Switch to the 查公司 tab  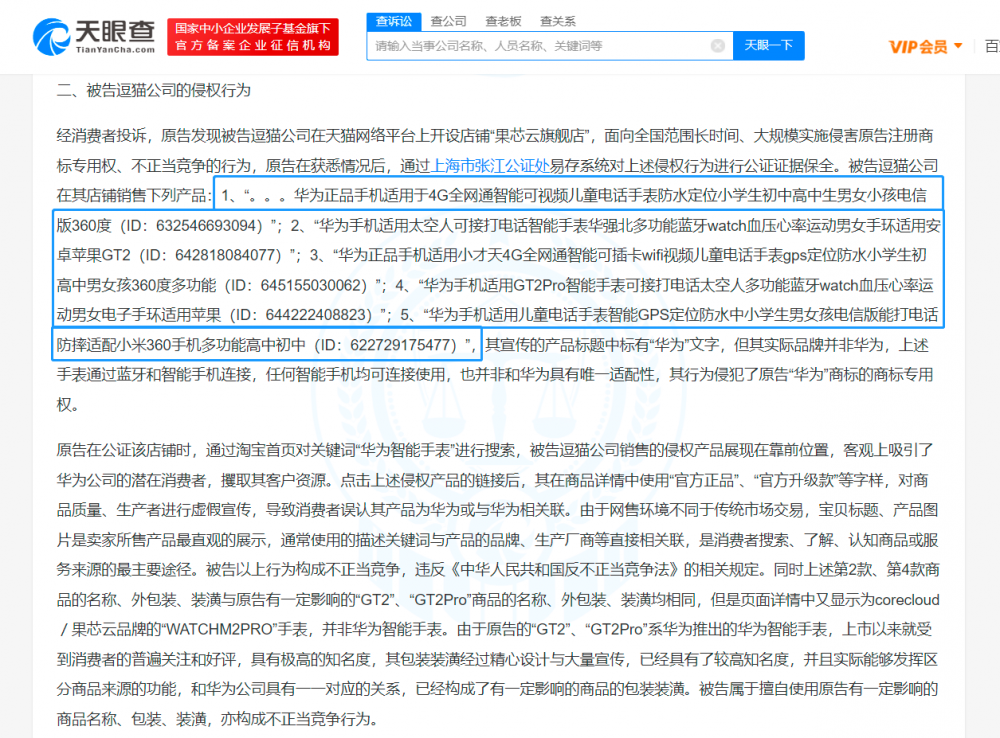(447, 20)
